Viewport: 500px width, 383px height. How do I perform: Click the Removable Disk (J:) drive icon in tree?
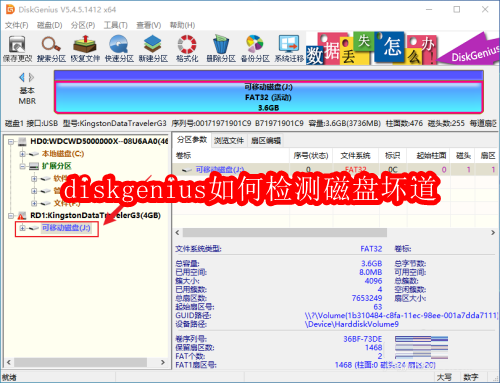pos(33,228)
